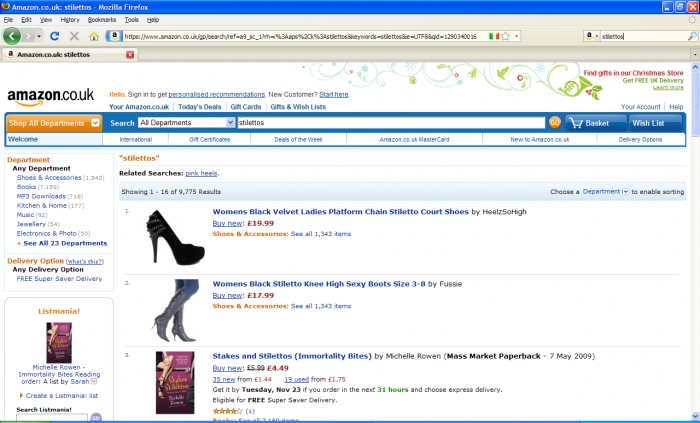Click the black velvet stiletto shoe thumbnail

[175, 237]
